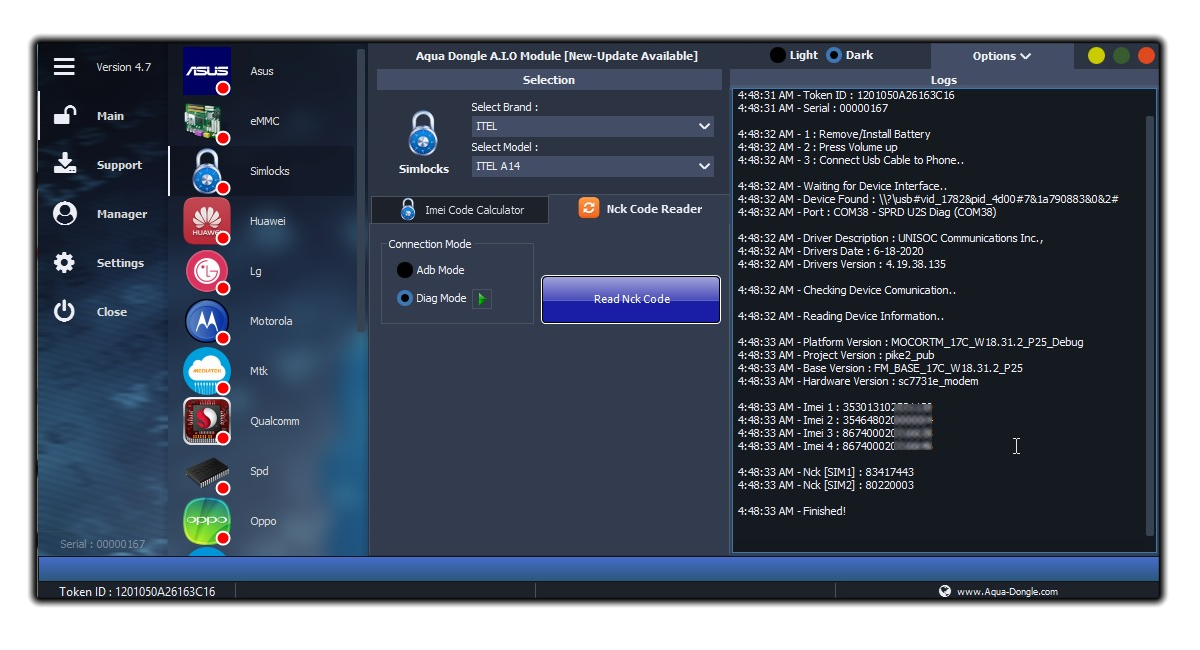Select the Simlocks padlock icon in list
Viewport: 1200px width, 650px height.
click(x=207, y=171)
